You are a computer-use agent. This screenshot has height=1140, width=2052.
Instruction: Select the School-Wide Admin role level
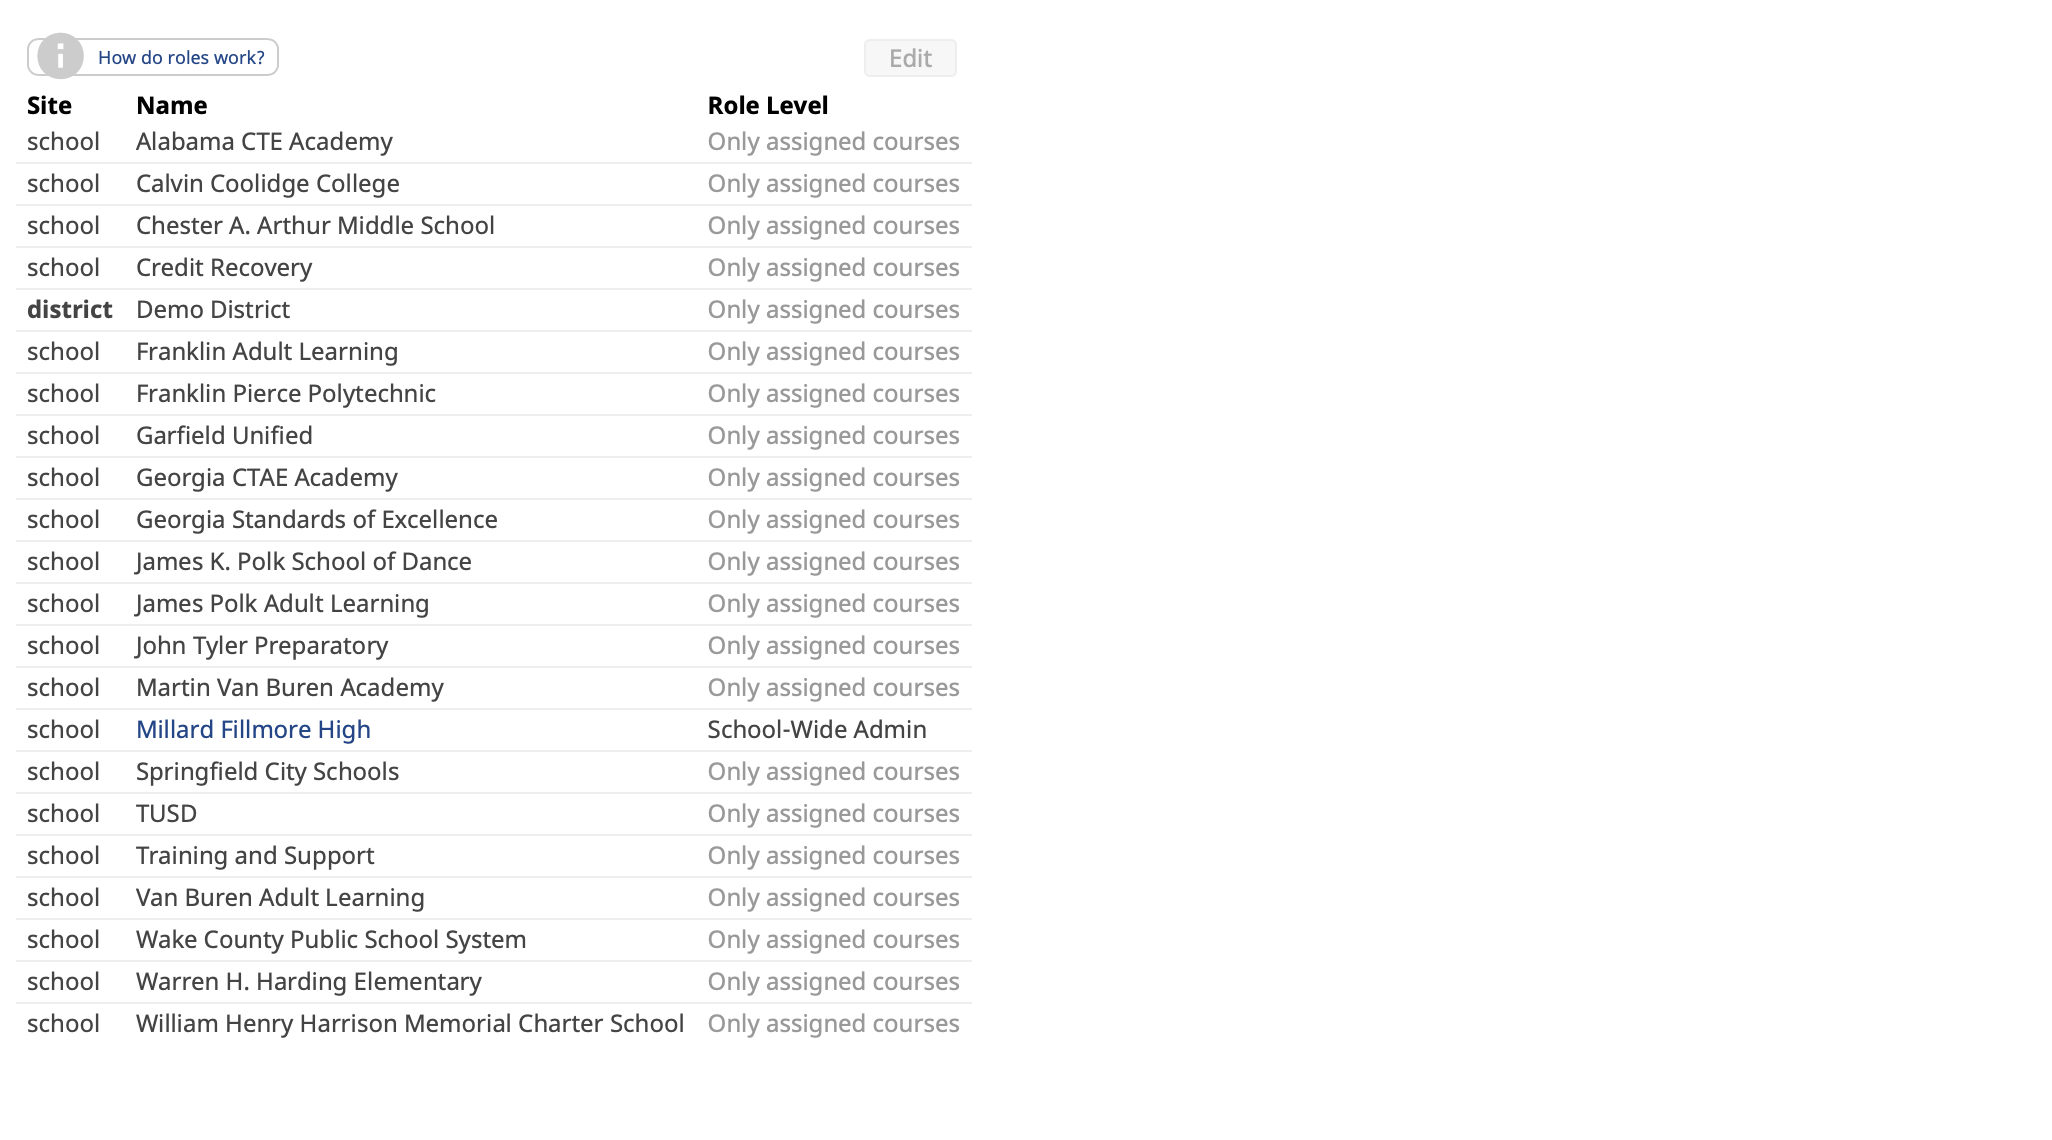[x=817, y=730]
